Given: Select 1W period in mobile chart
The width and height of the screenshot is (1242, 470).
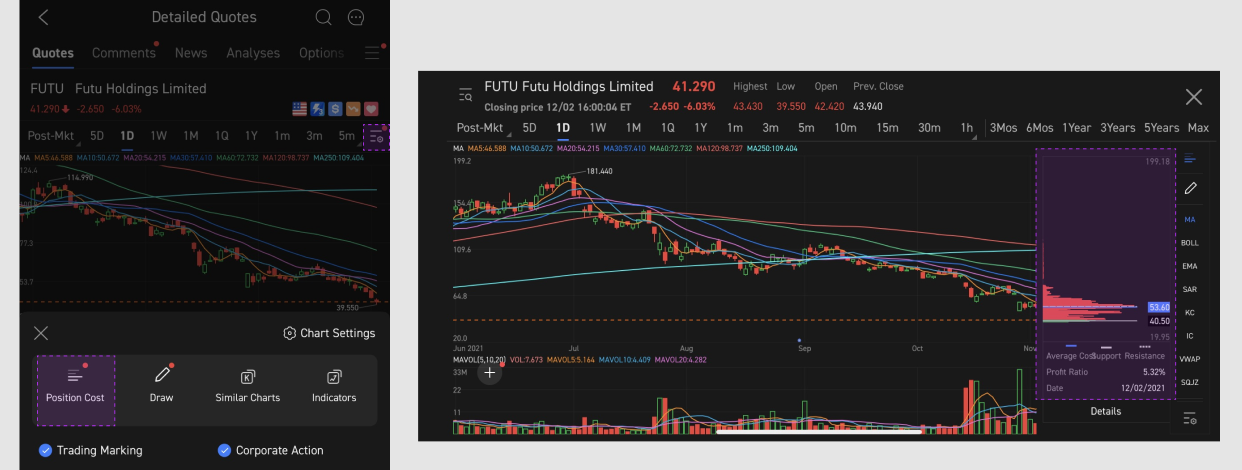Looking at the screenshot, I should click(158, 136).
